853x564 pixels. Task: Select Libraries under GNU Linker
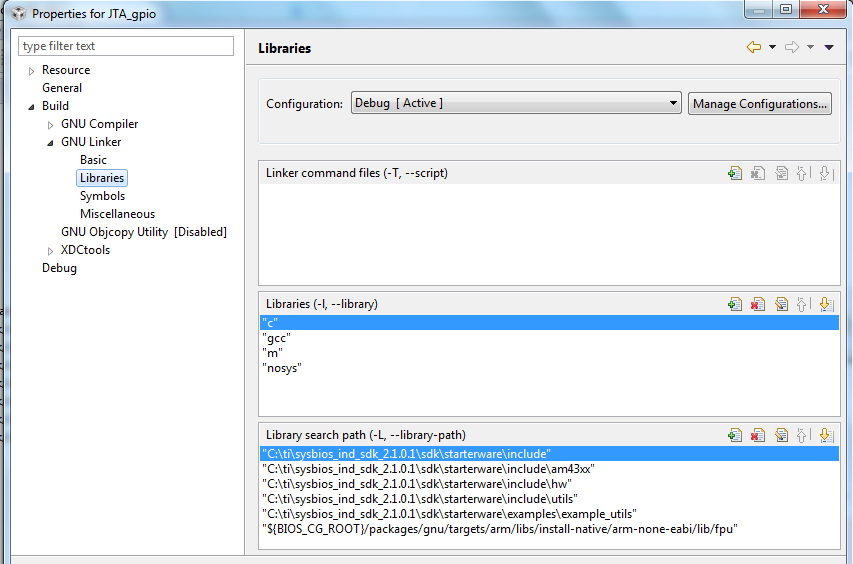[x=102, y=178]
